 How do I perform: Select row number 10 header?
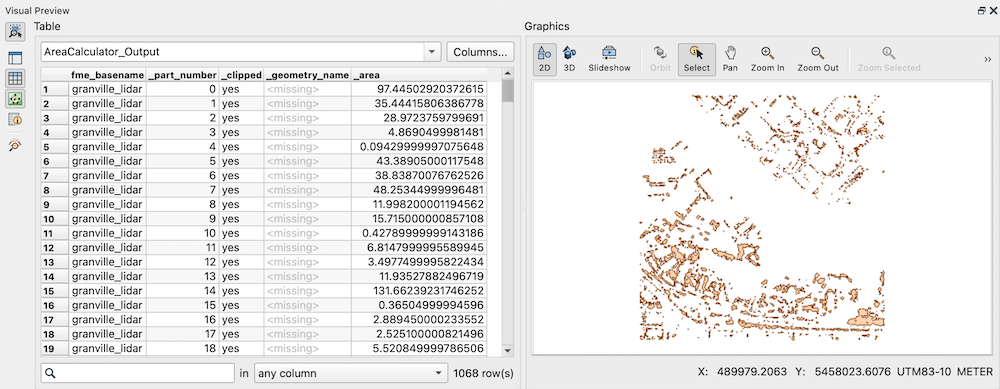pyautogui.click(x=55, y=219)
